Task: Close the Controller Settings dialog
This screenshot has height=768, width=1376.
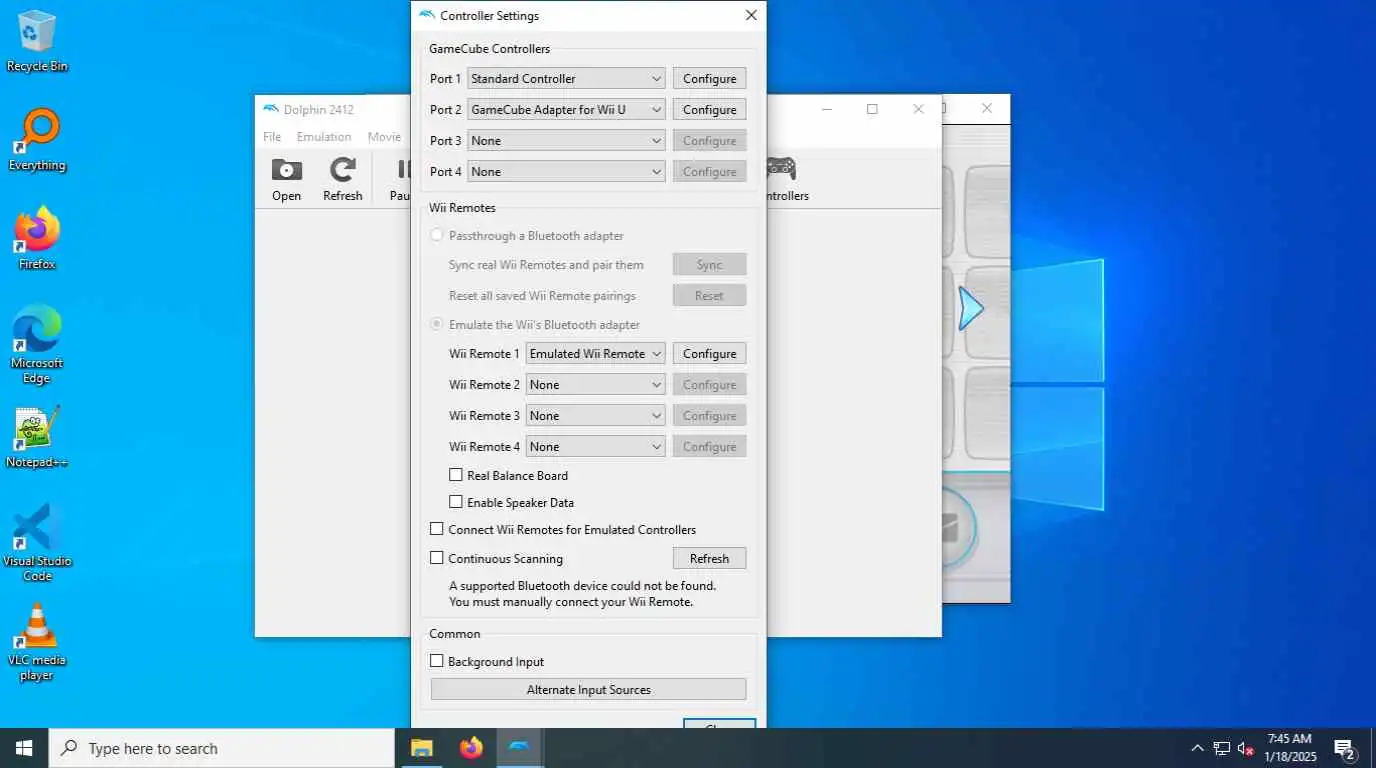Action: [x=751, y=15]
